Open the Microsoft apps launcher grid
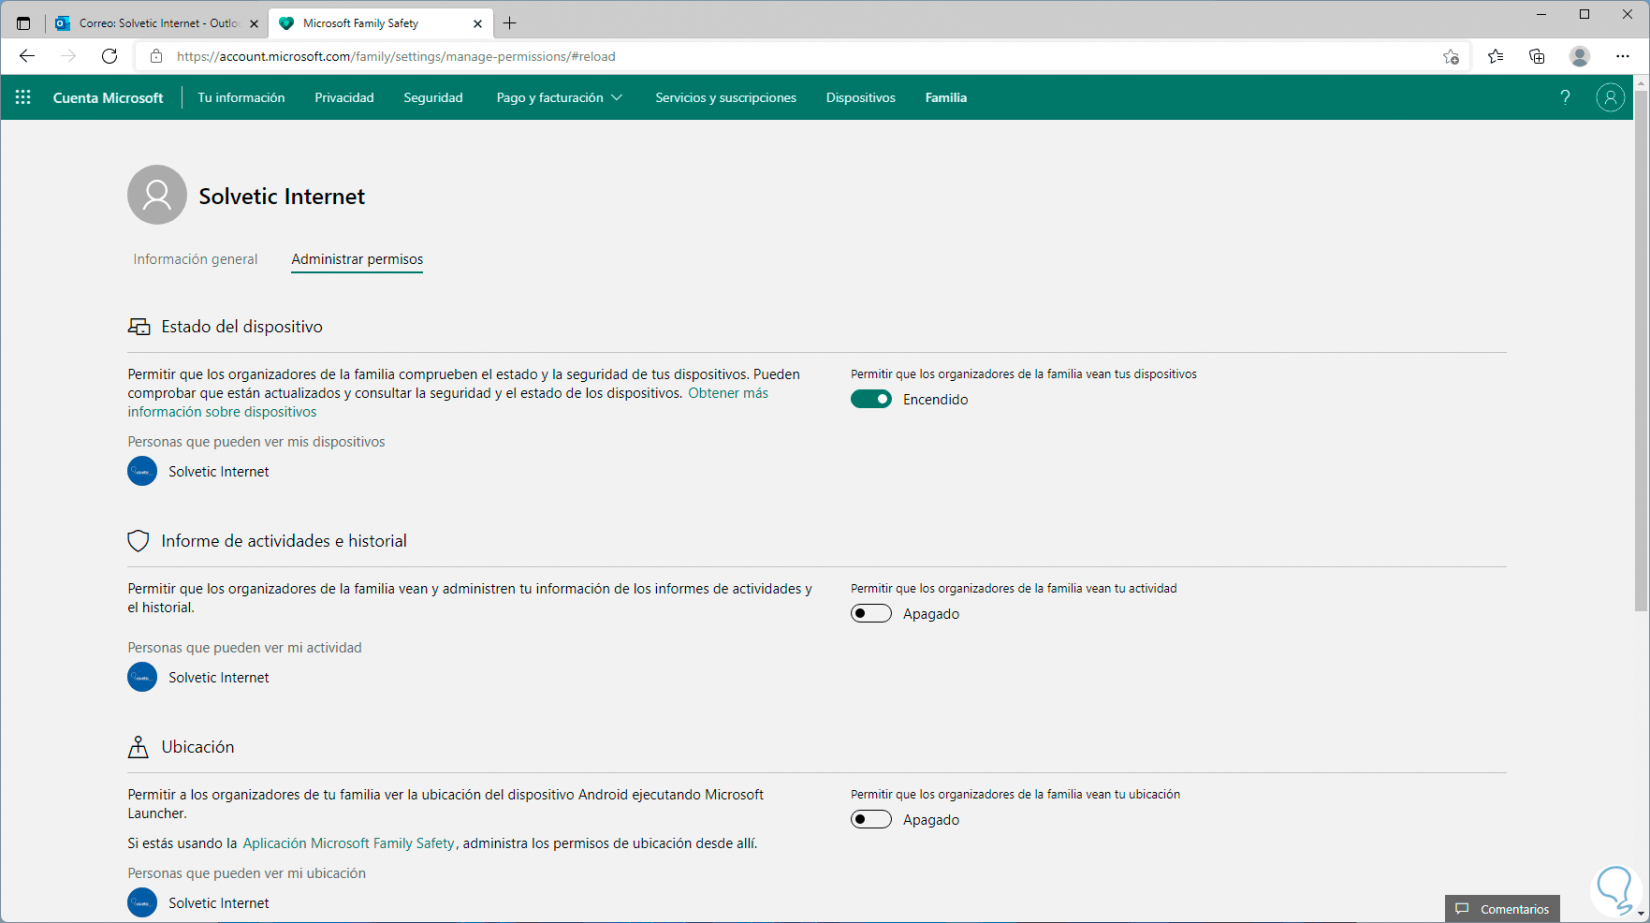 [x=23, y=97]
